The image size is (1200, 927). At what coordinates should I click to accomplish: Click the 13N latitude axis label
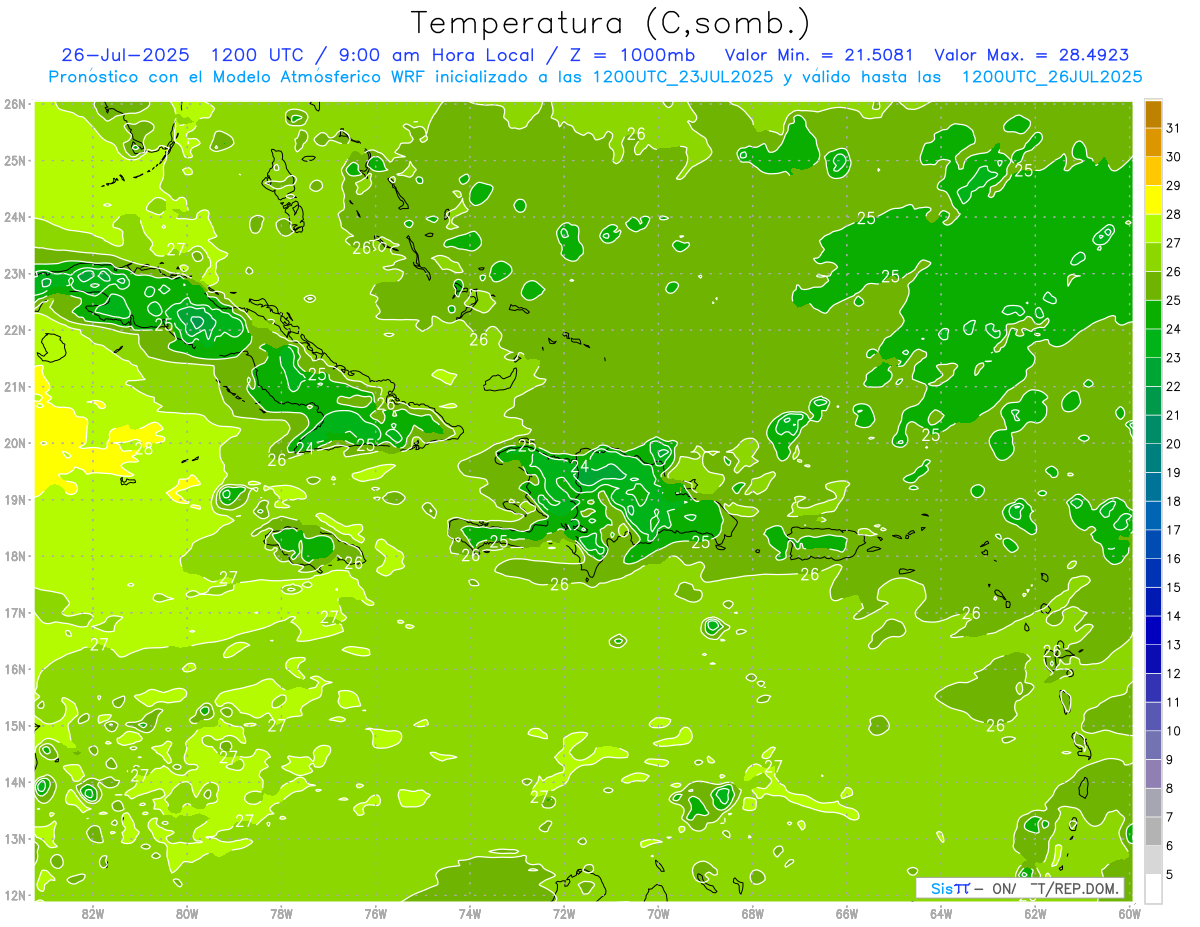coord(15,839)
